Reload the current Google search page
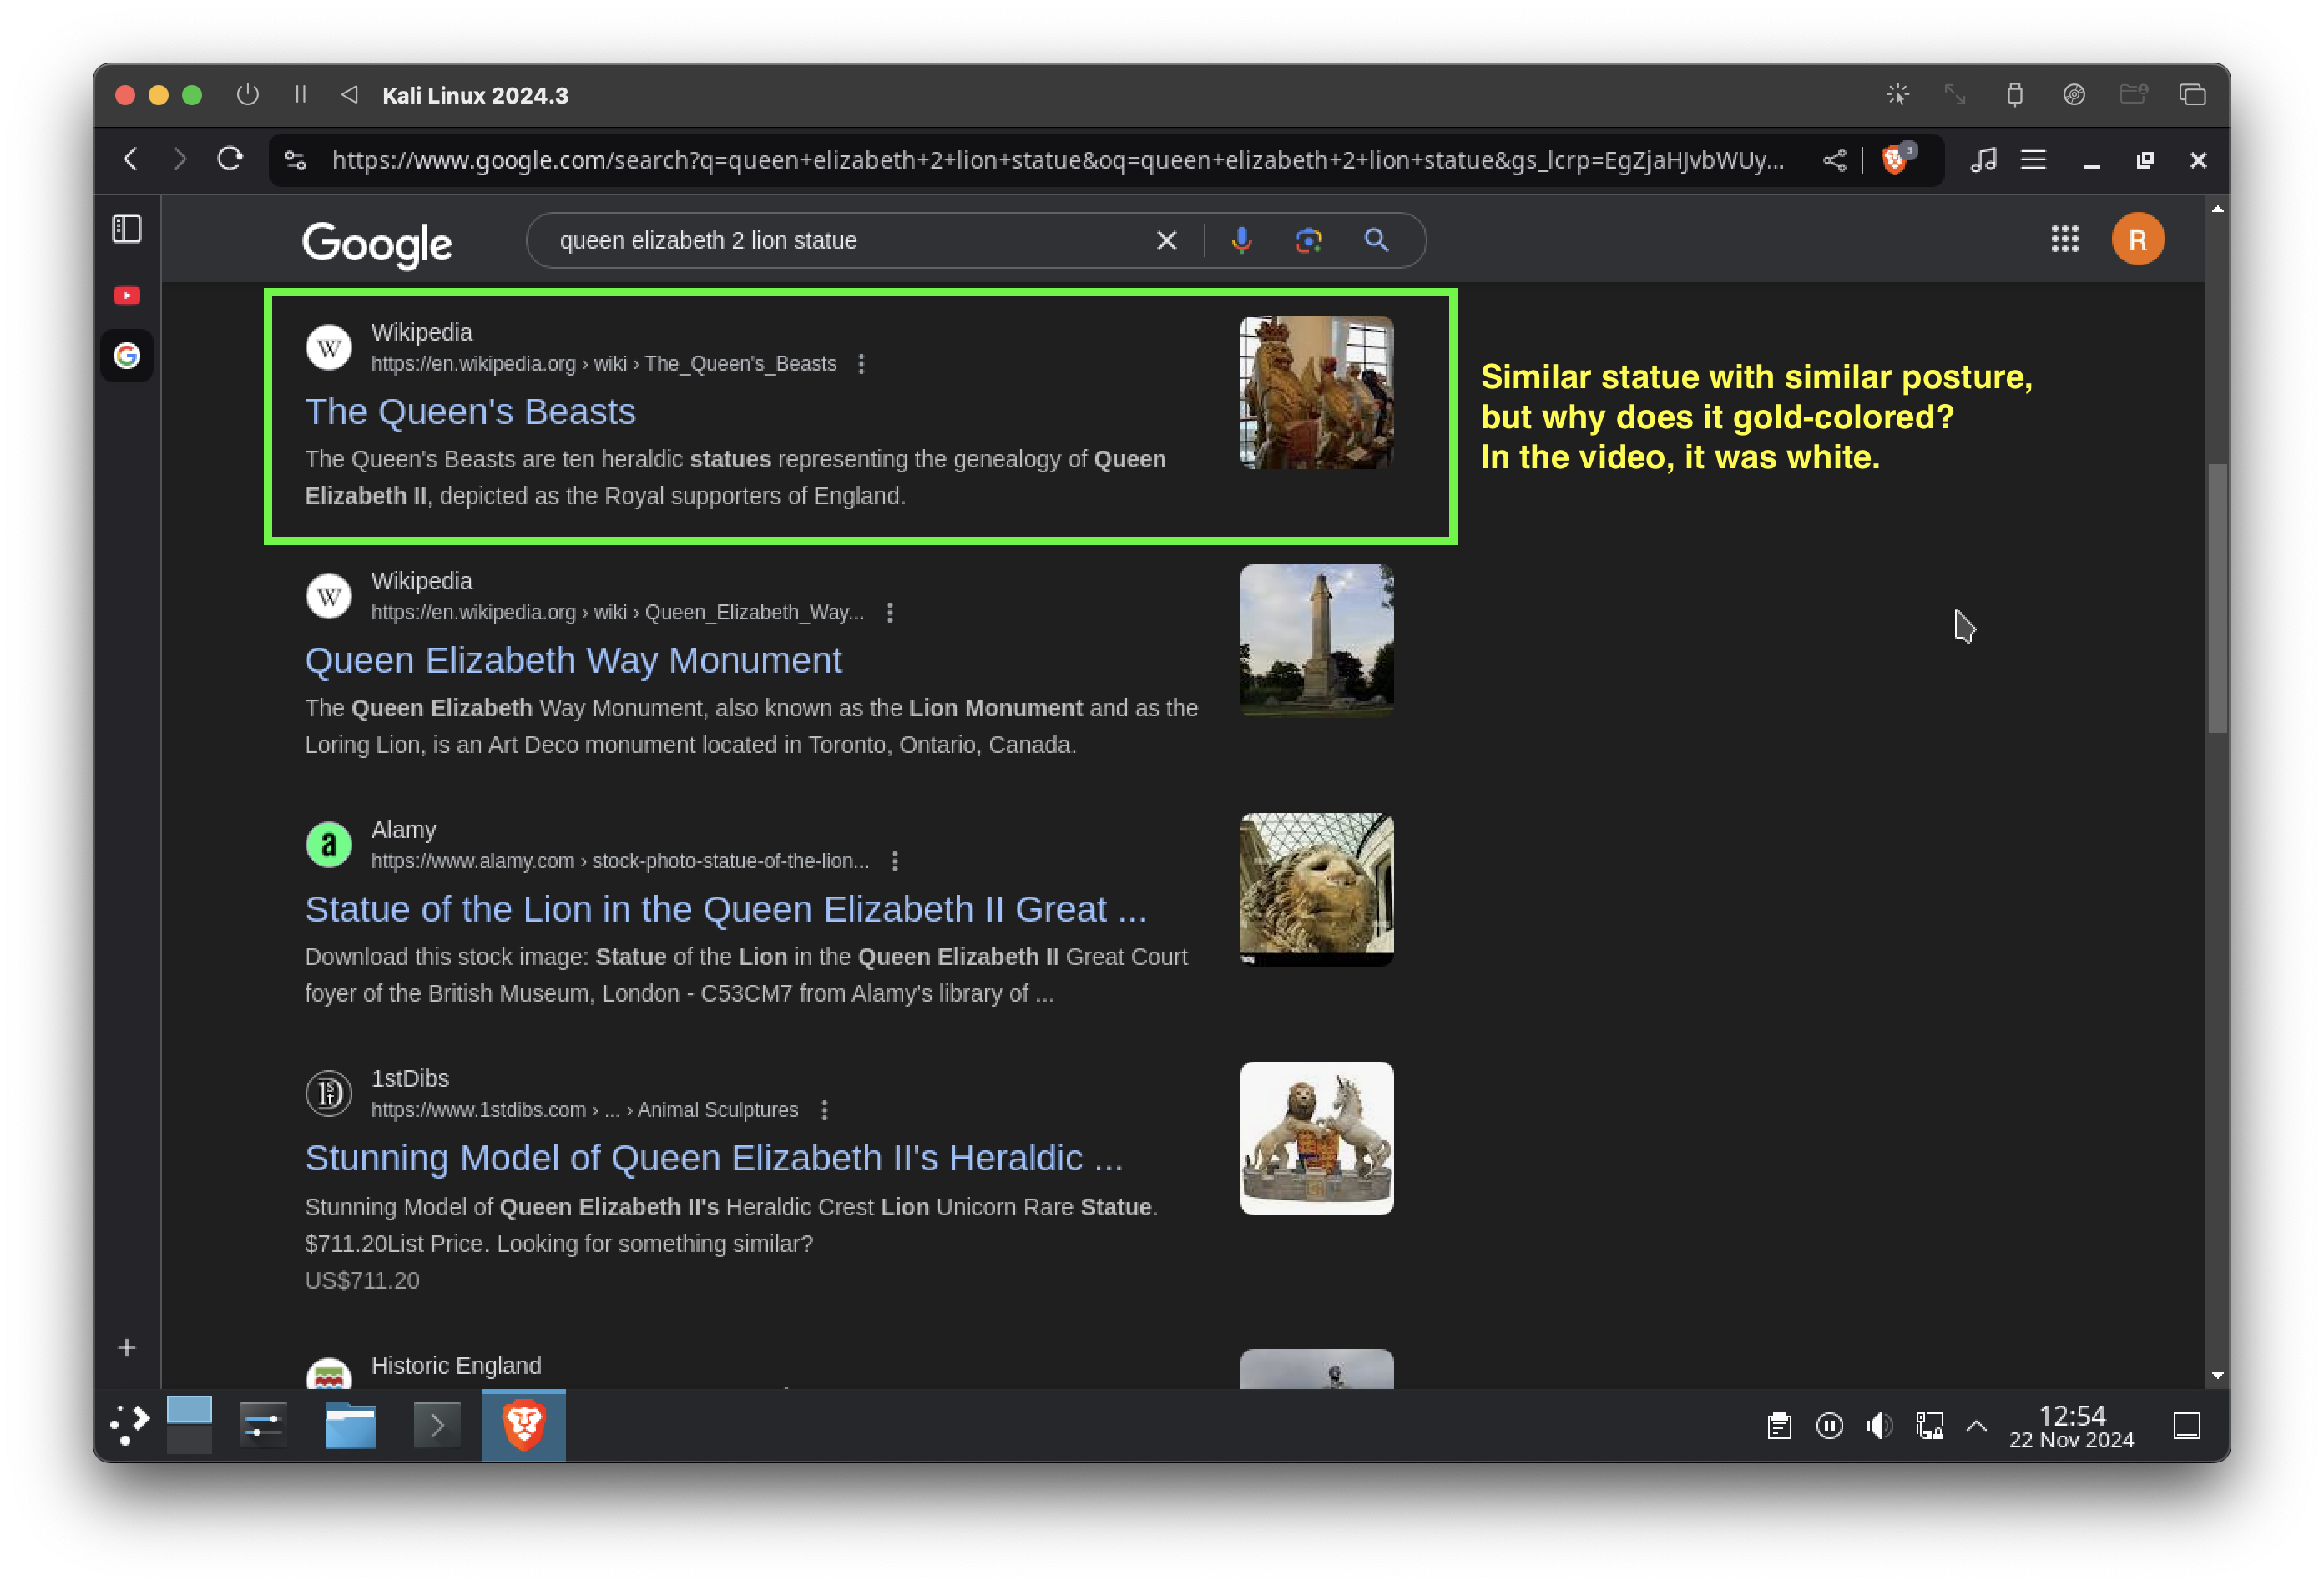This screenshot has width=2324, height=1586. tap(230, 159)
